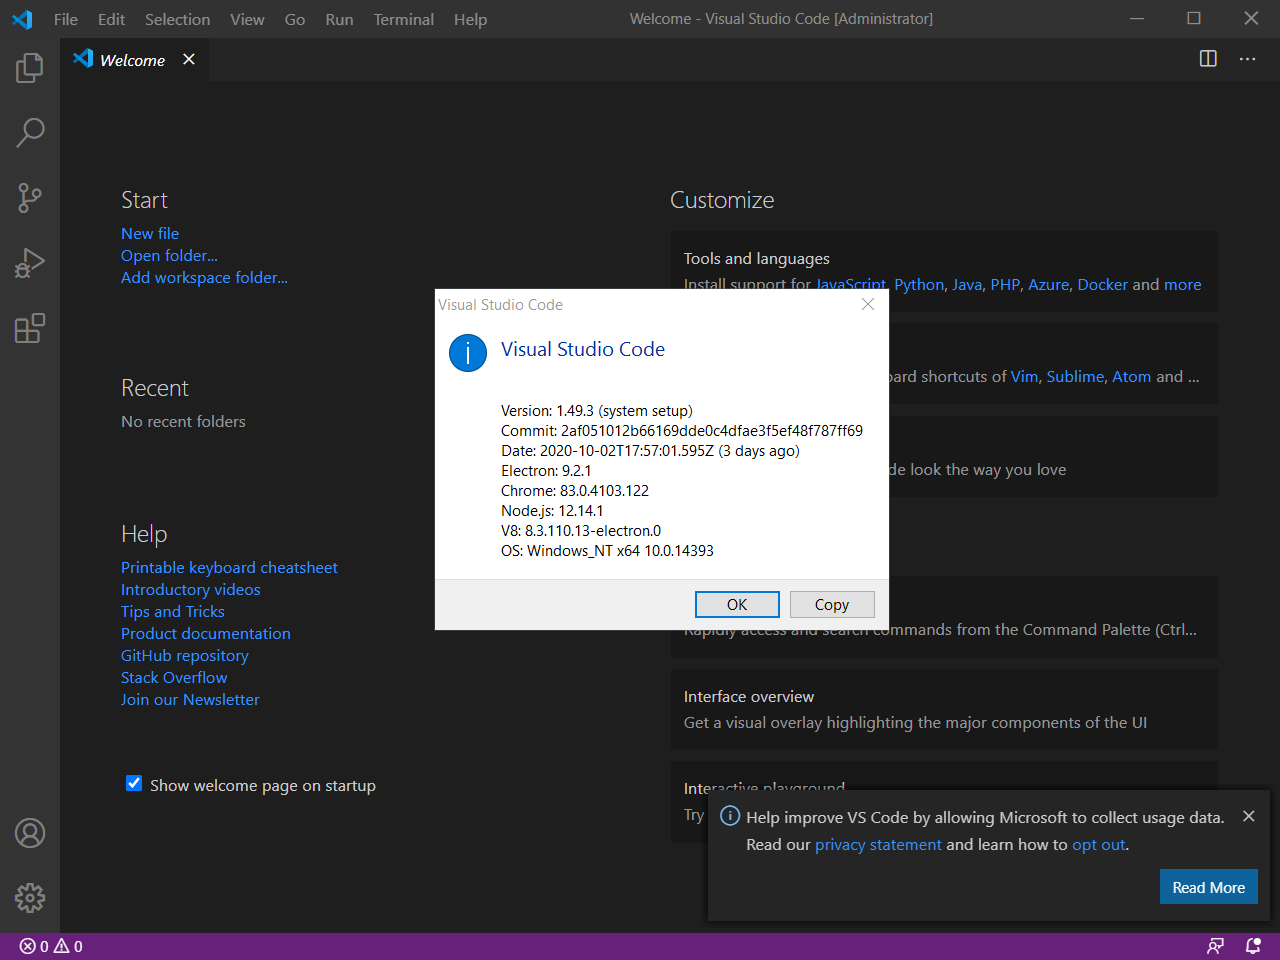The height and width of the screenshot is (960, 1280).
Task: Click the Add workspace folder... link
Action: (x=204, y=277)
